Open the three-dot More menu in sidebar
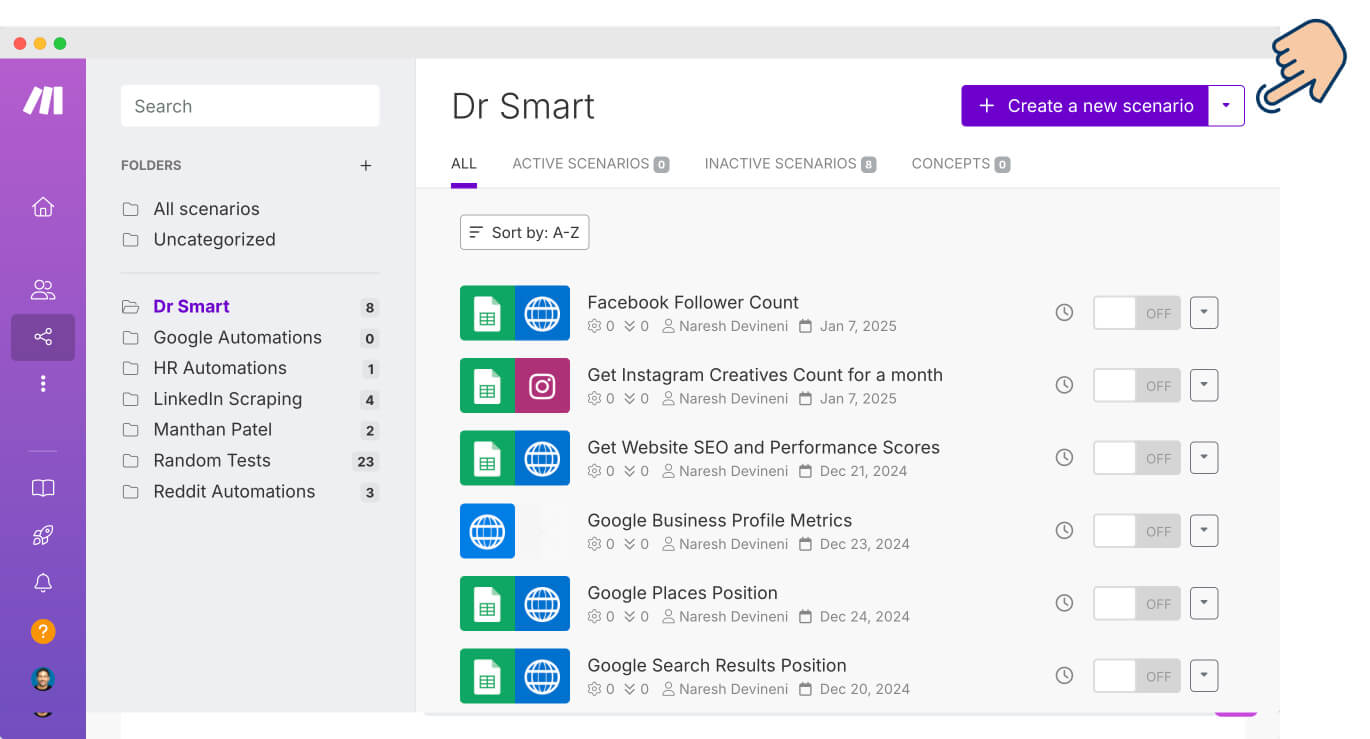Screen dimensions: 1370x739 (43, 383)
